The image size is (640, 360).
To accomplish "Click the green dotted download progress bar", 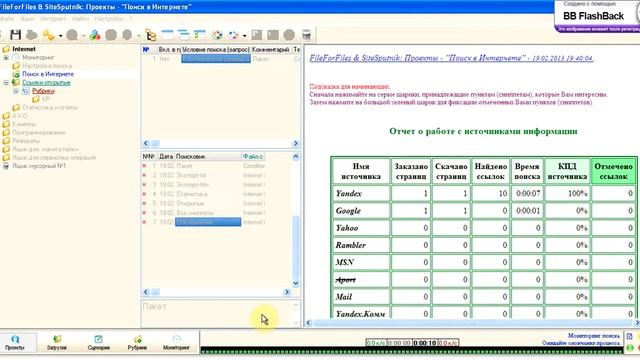I will click(411, 350).
